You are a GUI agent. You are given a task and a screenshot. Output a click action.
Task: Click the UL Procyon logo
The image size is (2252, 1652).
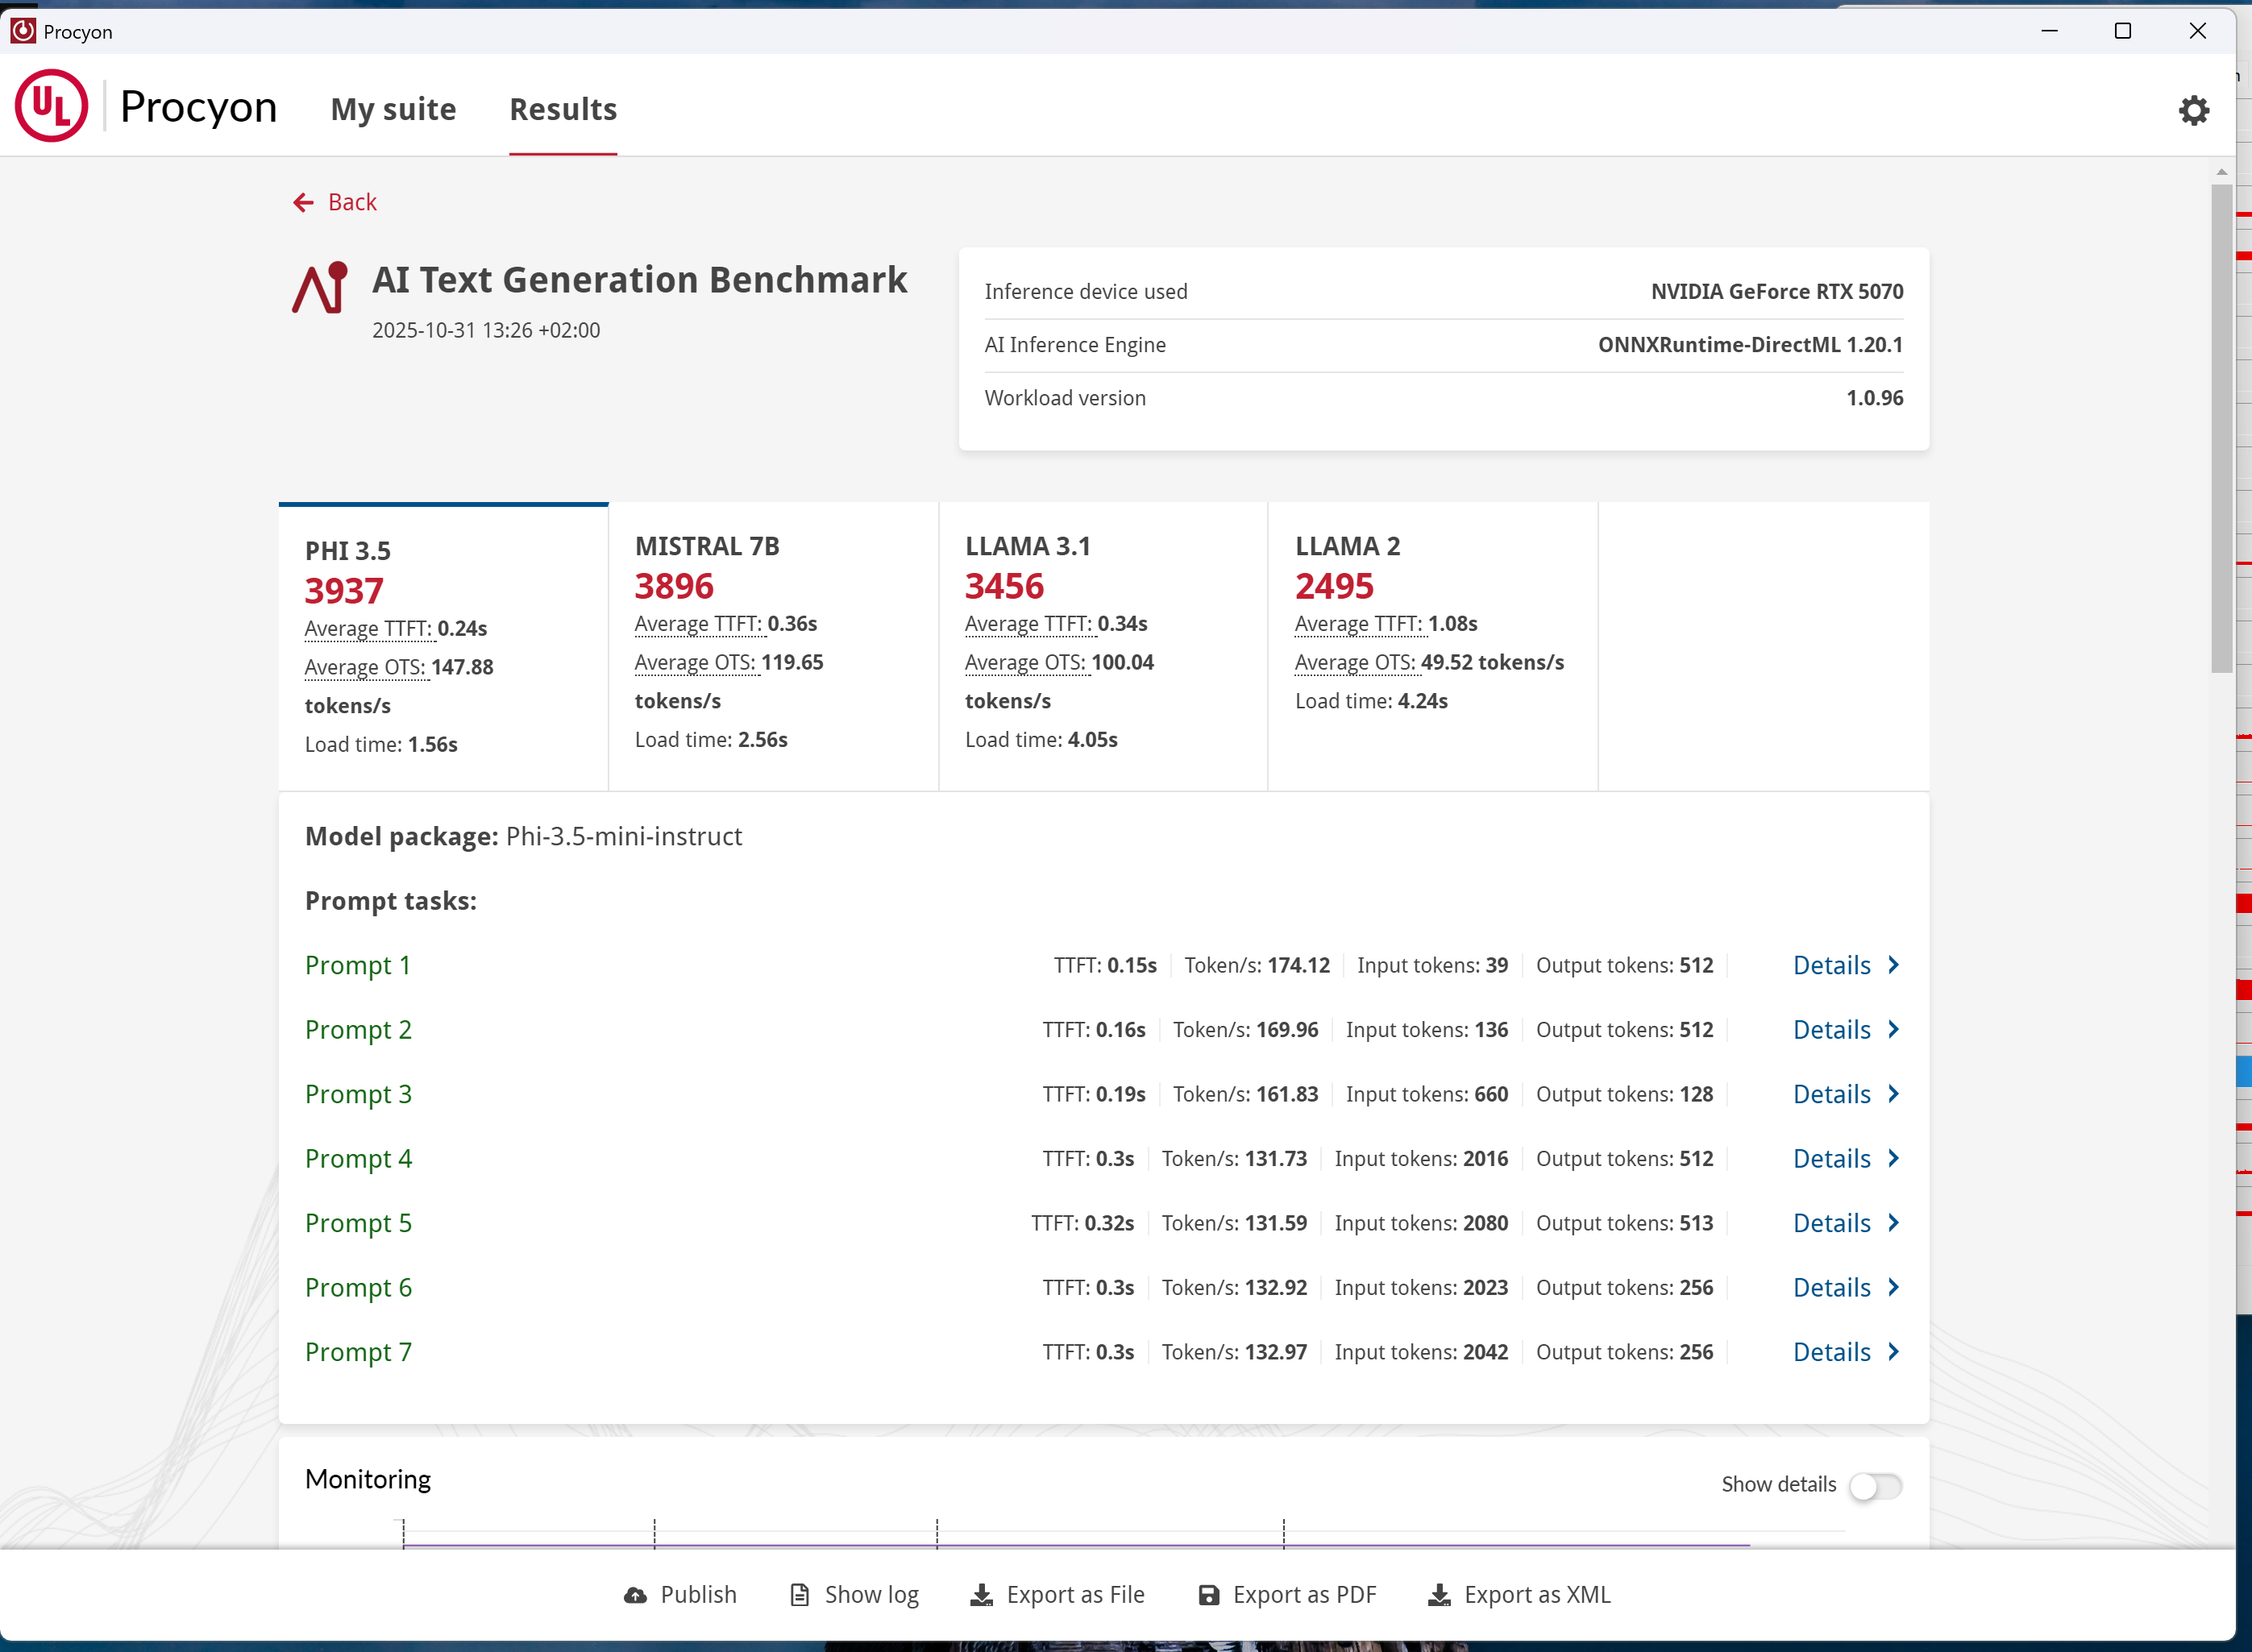click(x=52, y=106)
